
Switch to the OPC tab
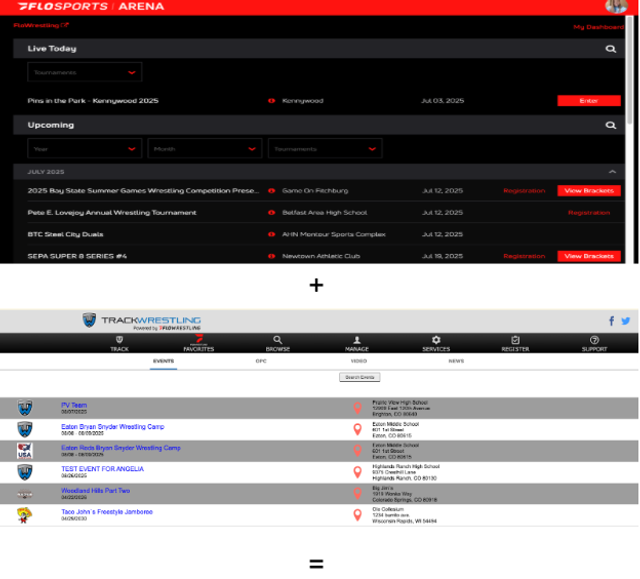point(261,361)
